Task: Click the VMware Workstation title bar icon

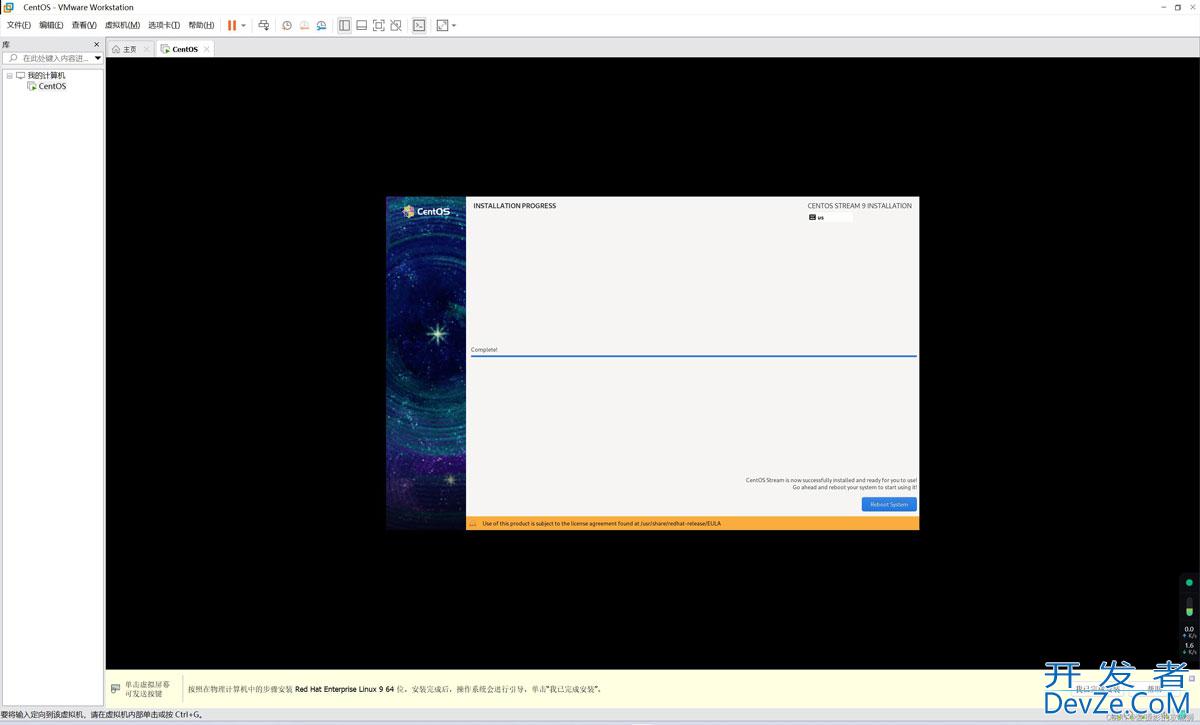Action: click(9, 7)
